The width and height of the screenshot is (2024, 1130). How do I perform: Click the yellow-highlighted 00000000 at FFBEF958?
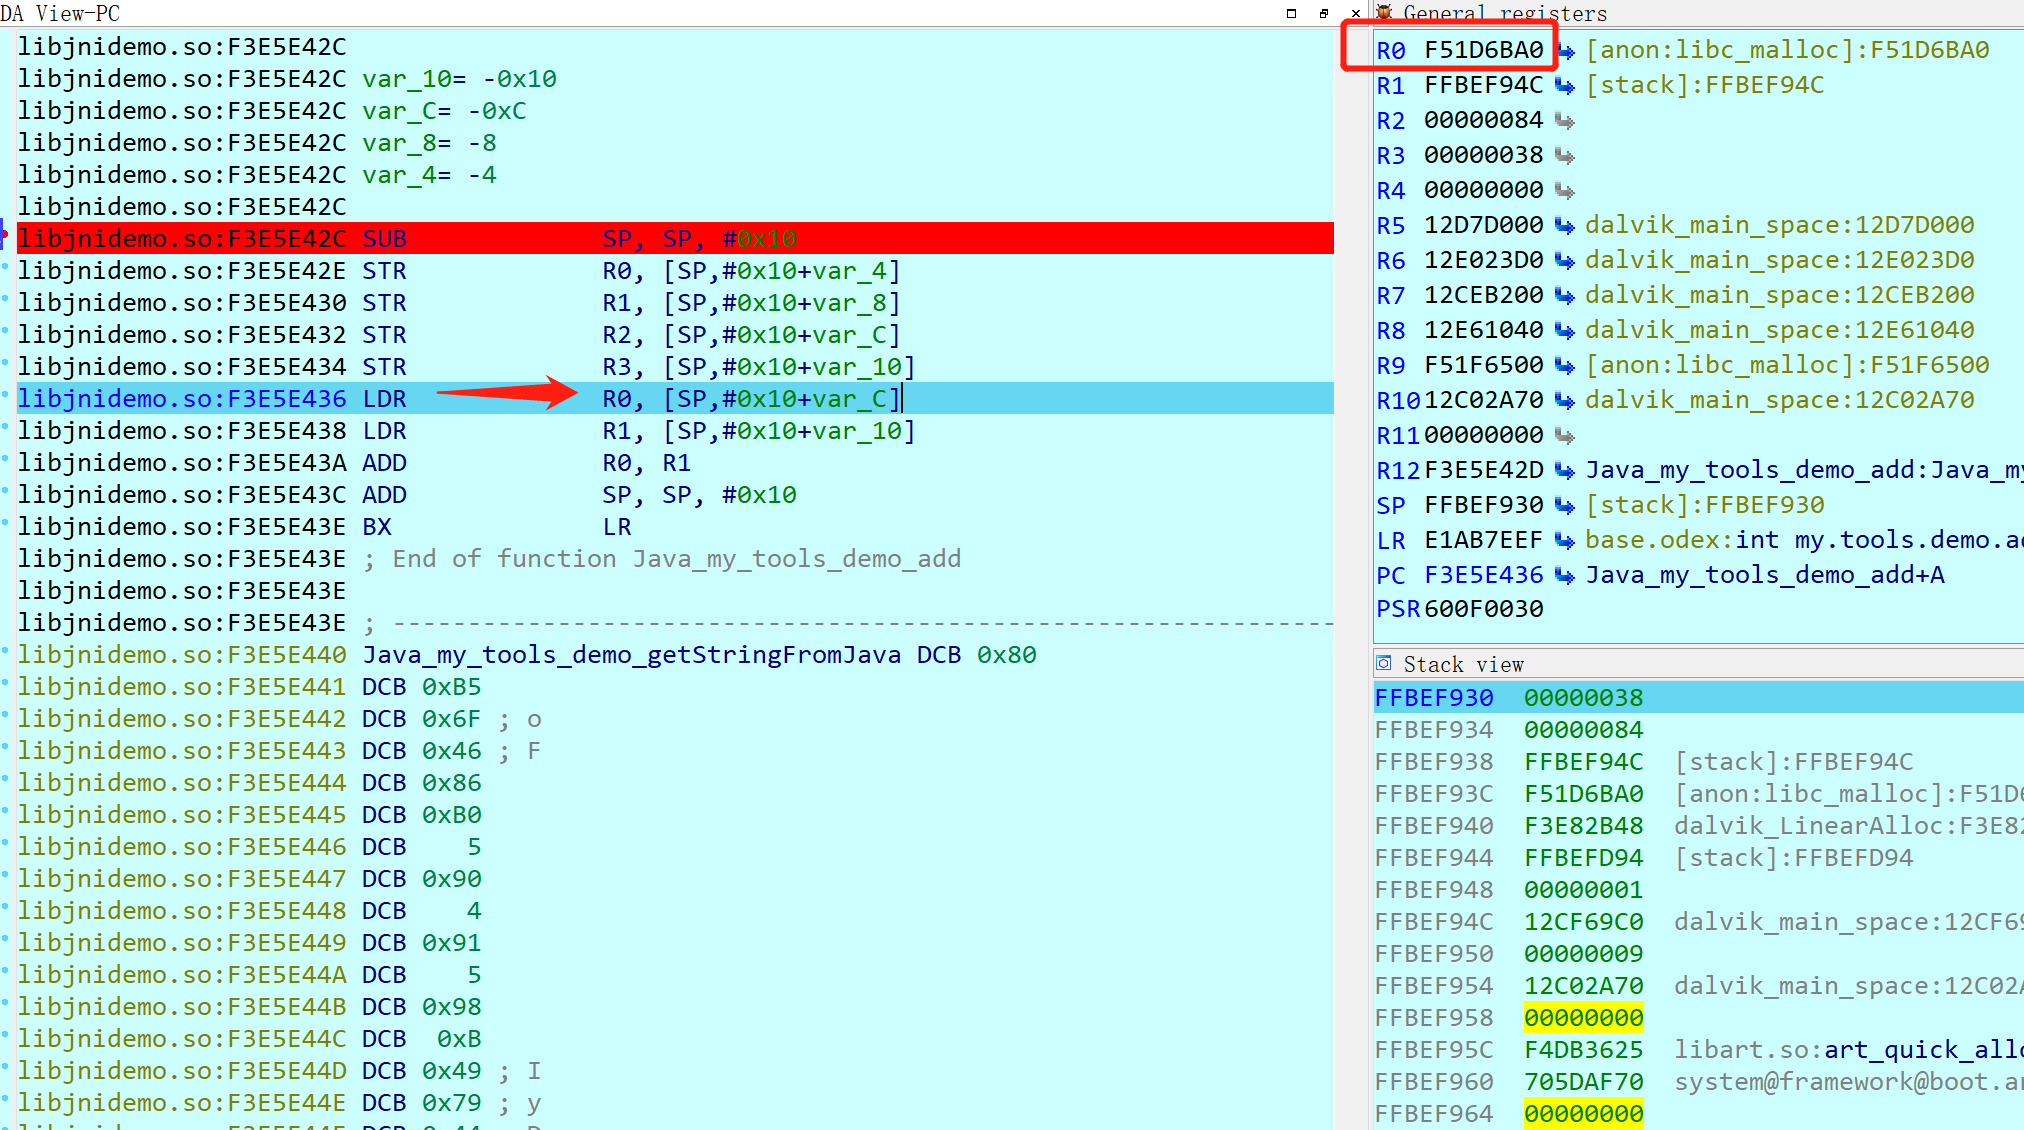tap(1583, 1018)
